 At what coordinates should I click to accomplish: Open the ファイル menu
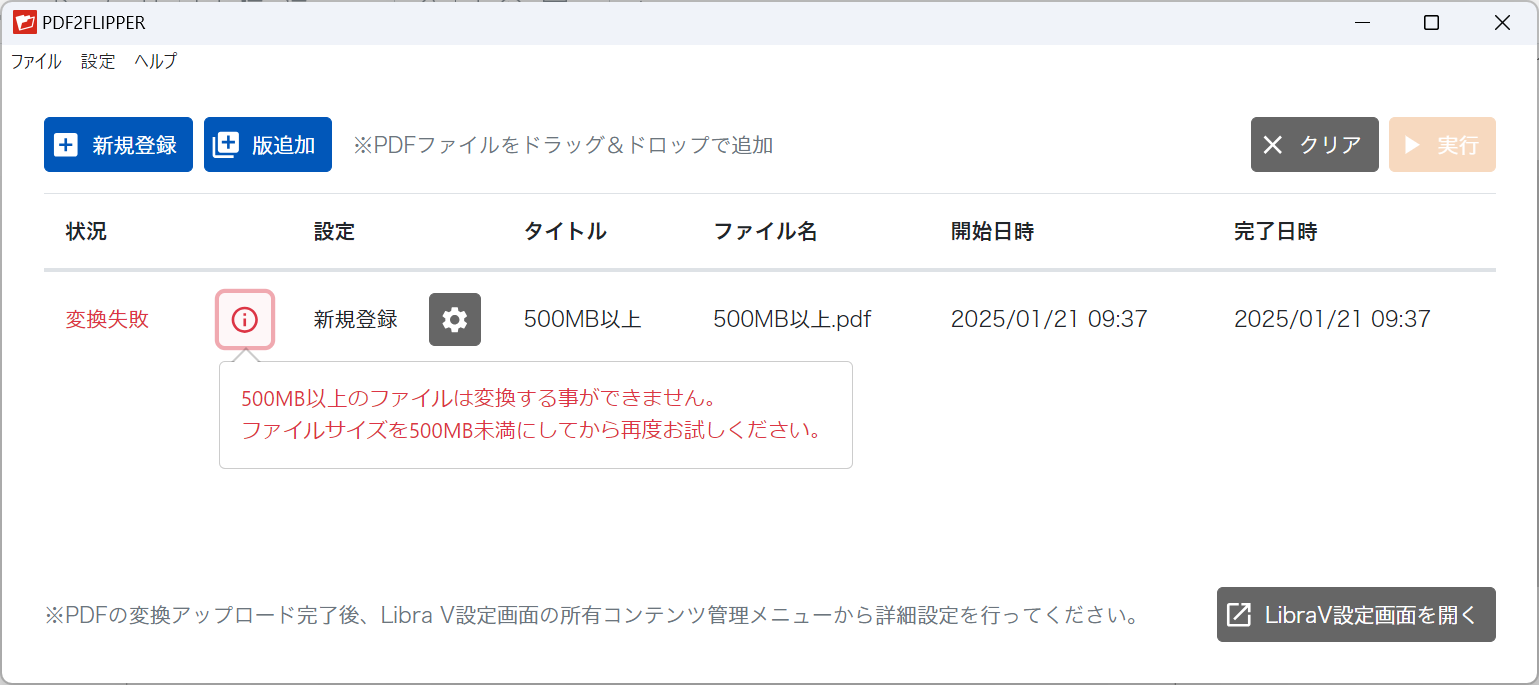pos(36,61)
